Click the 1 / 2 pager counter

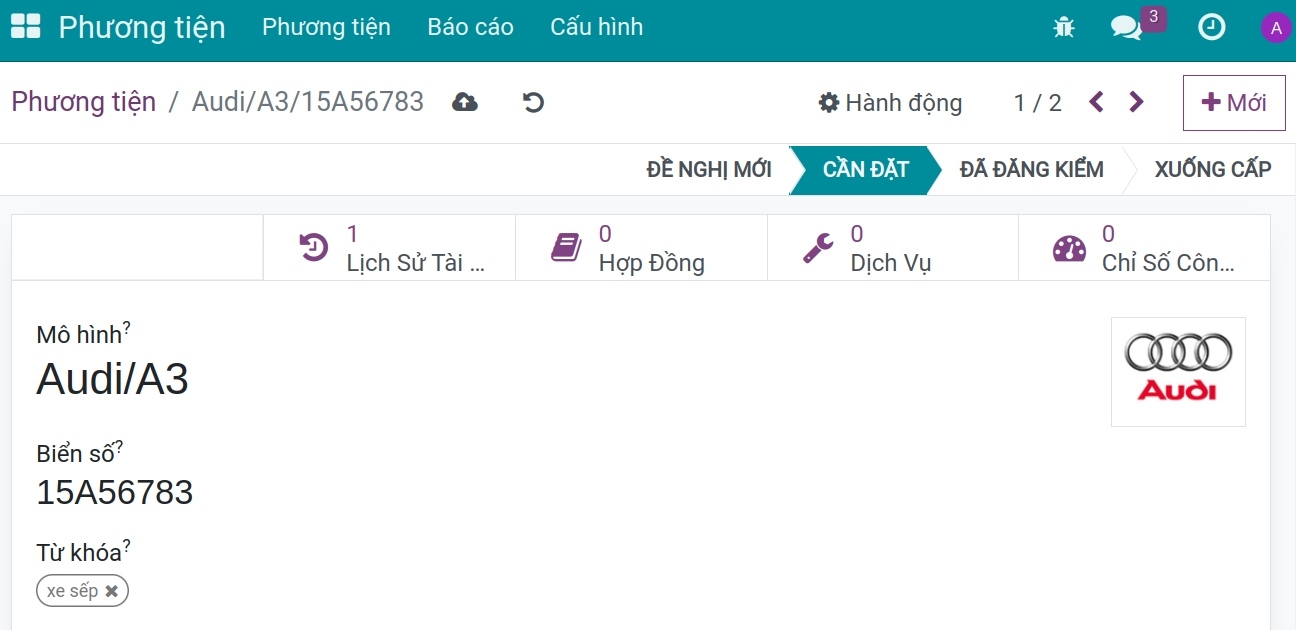pos(1037,102)
